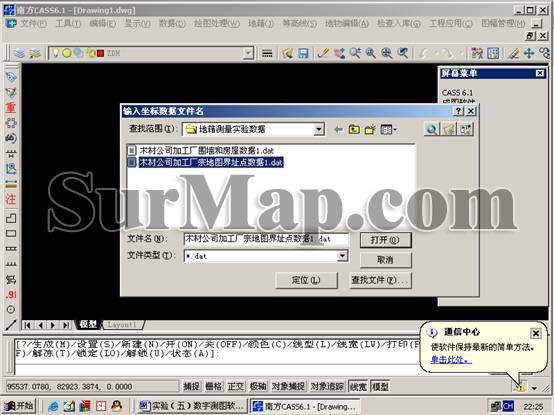Open status bar tray down arrow menu
Image resolution: width=554 pixels, height=415 pixels.
535,388
